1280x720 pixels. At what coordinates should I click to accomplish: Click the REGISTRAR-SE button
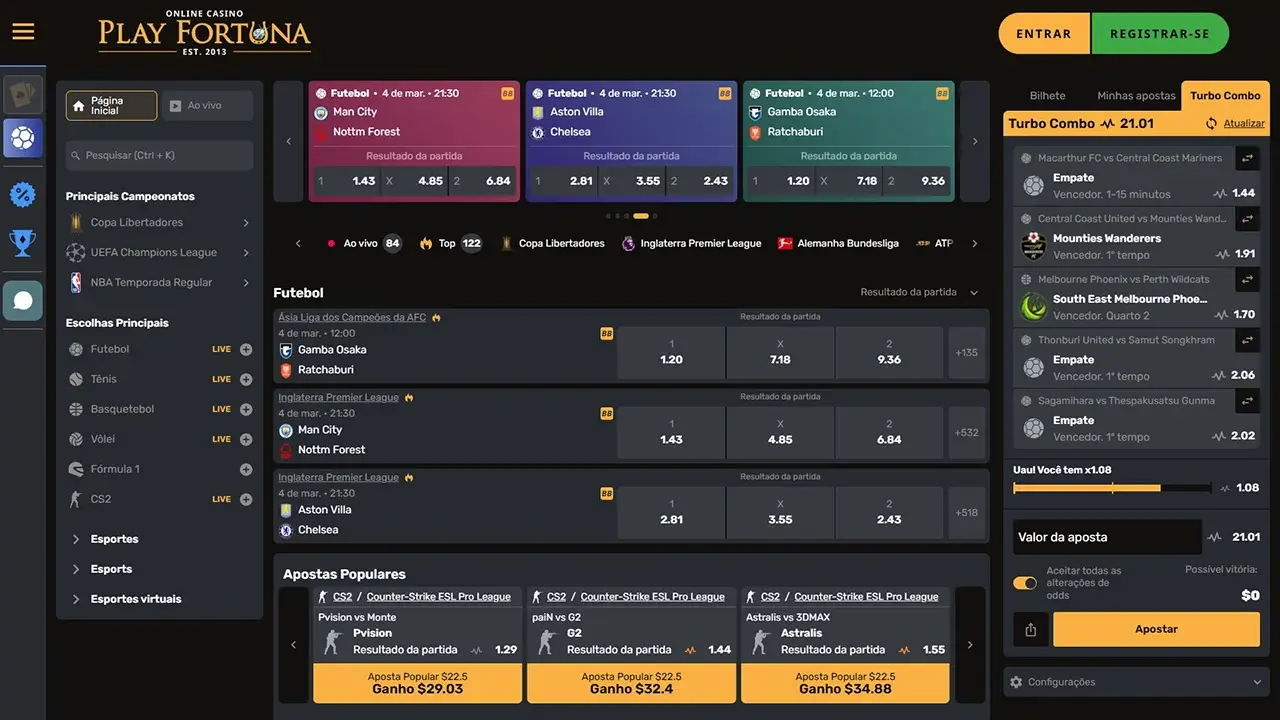point(1160,34)
